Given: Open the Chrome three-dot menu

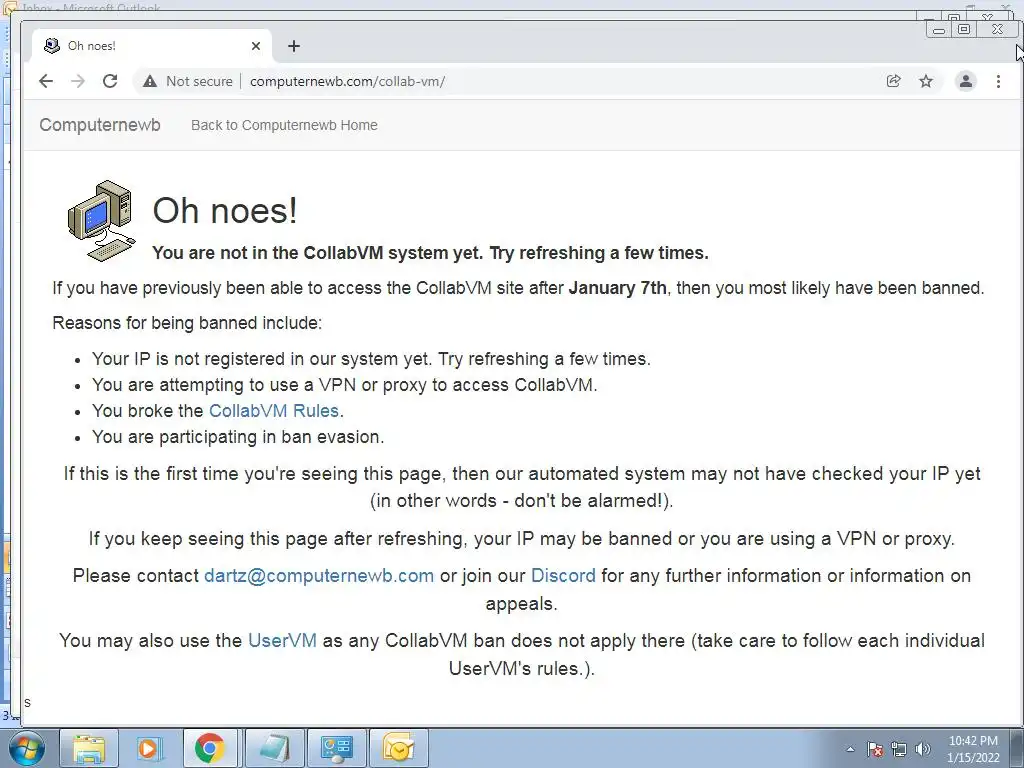Looking at the screenshot, I should click(998, 81).
